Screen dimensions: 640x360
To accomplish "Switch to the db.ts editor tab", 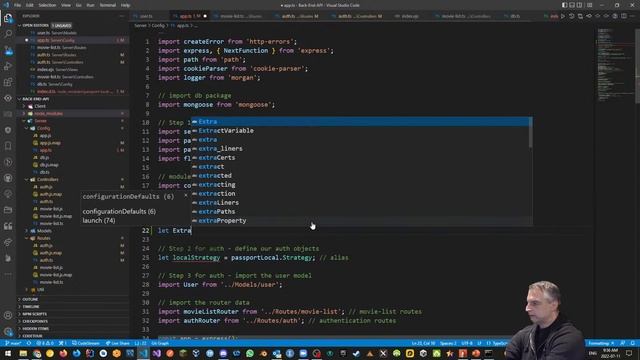I will [515, 16].
